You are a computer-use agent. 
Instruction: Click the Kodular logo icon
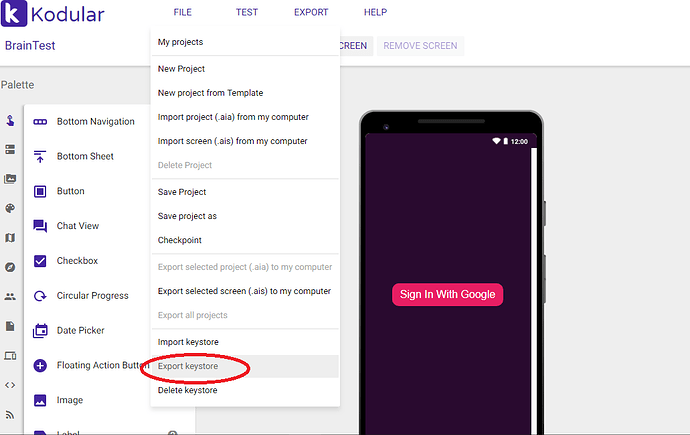(14, 13)
